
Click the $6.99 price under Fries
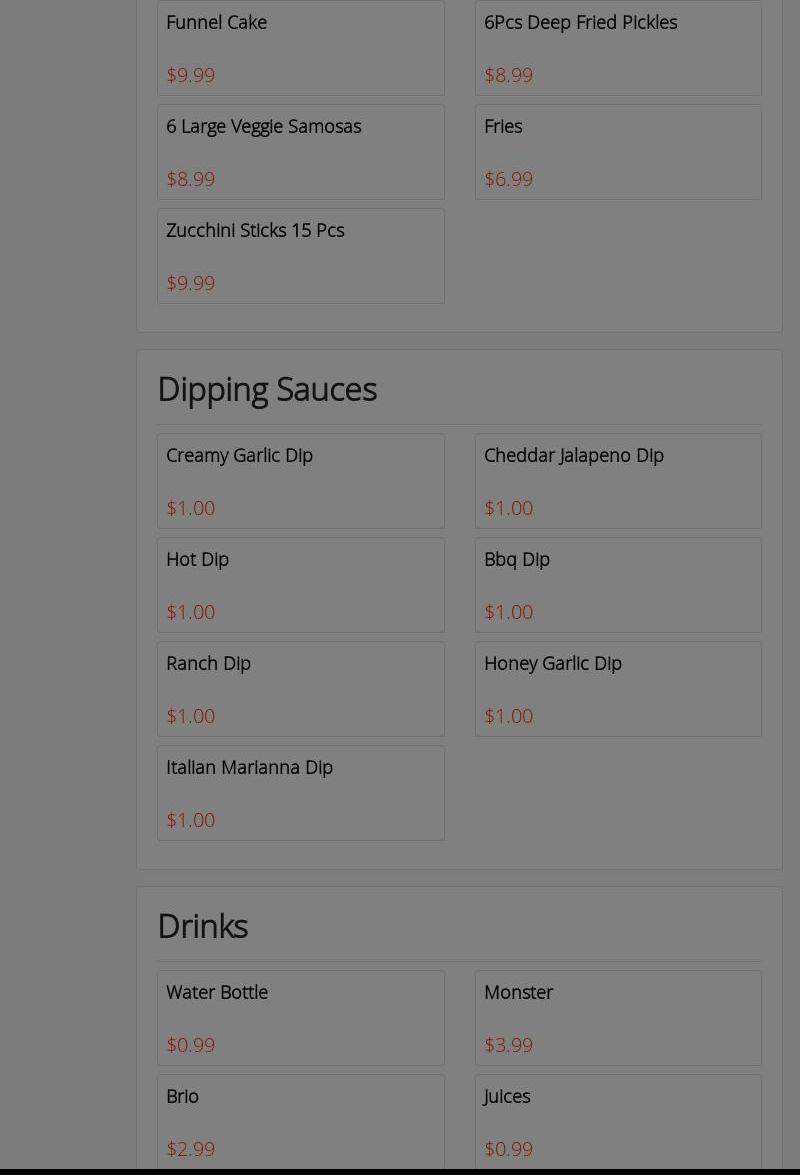coord(508,179)
